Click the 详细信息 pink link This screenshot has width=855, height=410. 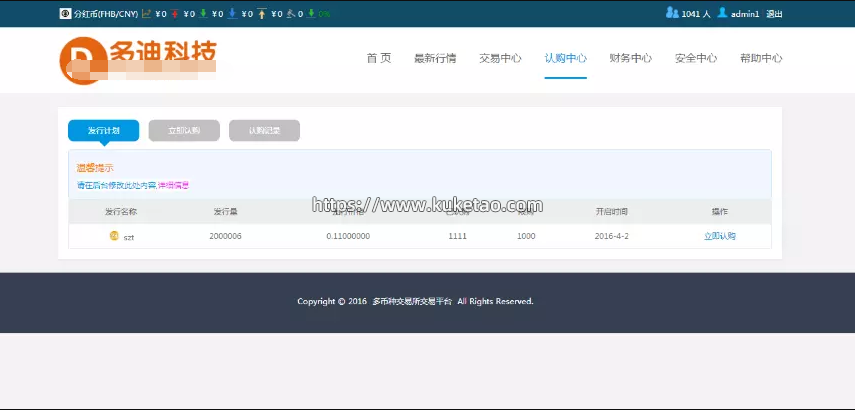(x=173, y=185)
